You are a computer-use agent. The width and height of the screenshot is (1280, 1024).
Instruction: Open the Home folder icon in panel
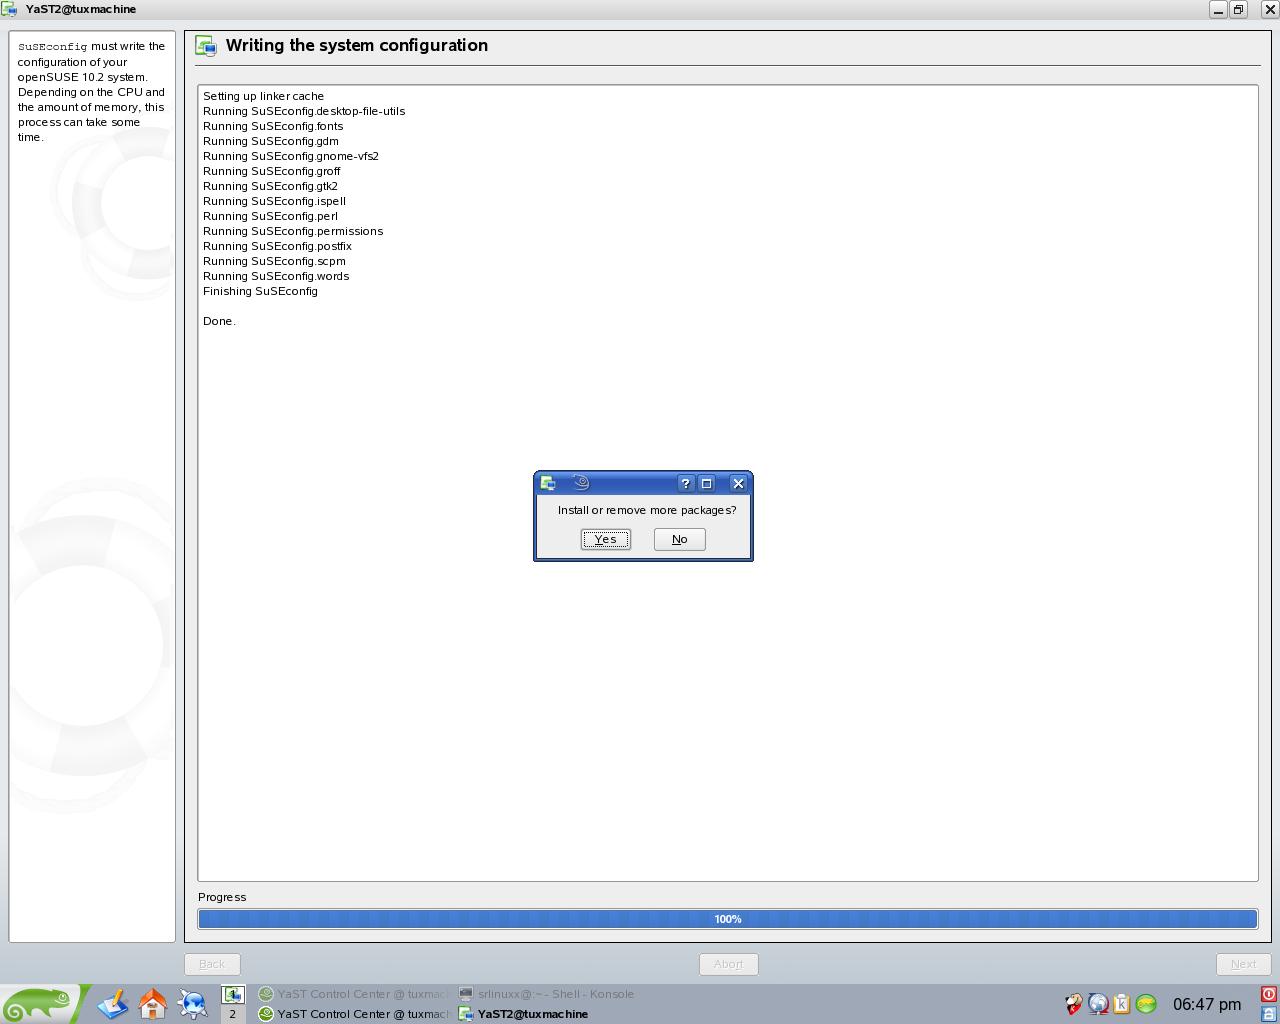click(153, 1003)
